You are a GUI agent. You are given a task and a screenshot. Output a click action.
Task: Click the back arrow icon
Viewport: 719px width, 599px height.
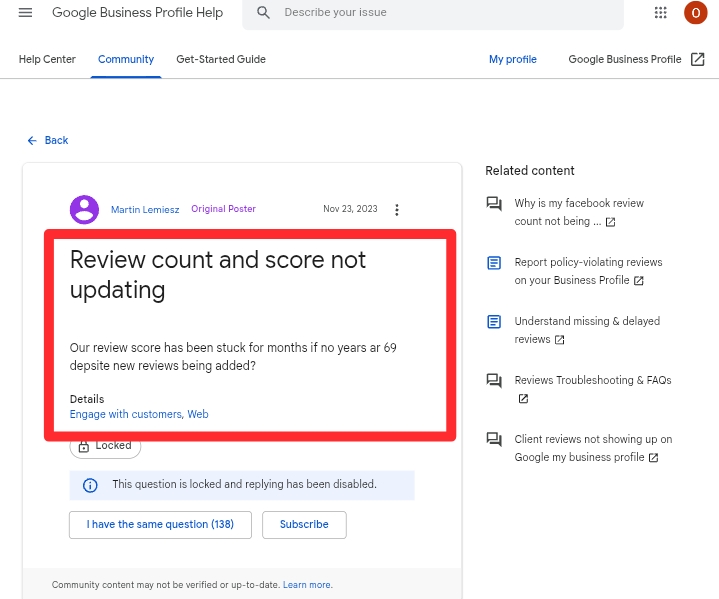click(32, 140)
